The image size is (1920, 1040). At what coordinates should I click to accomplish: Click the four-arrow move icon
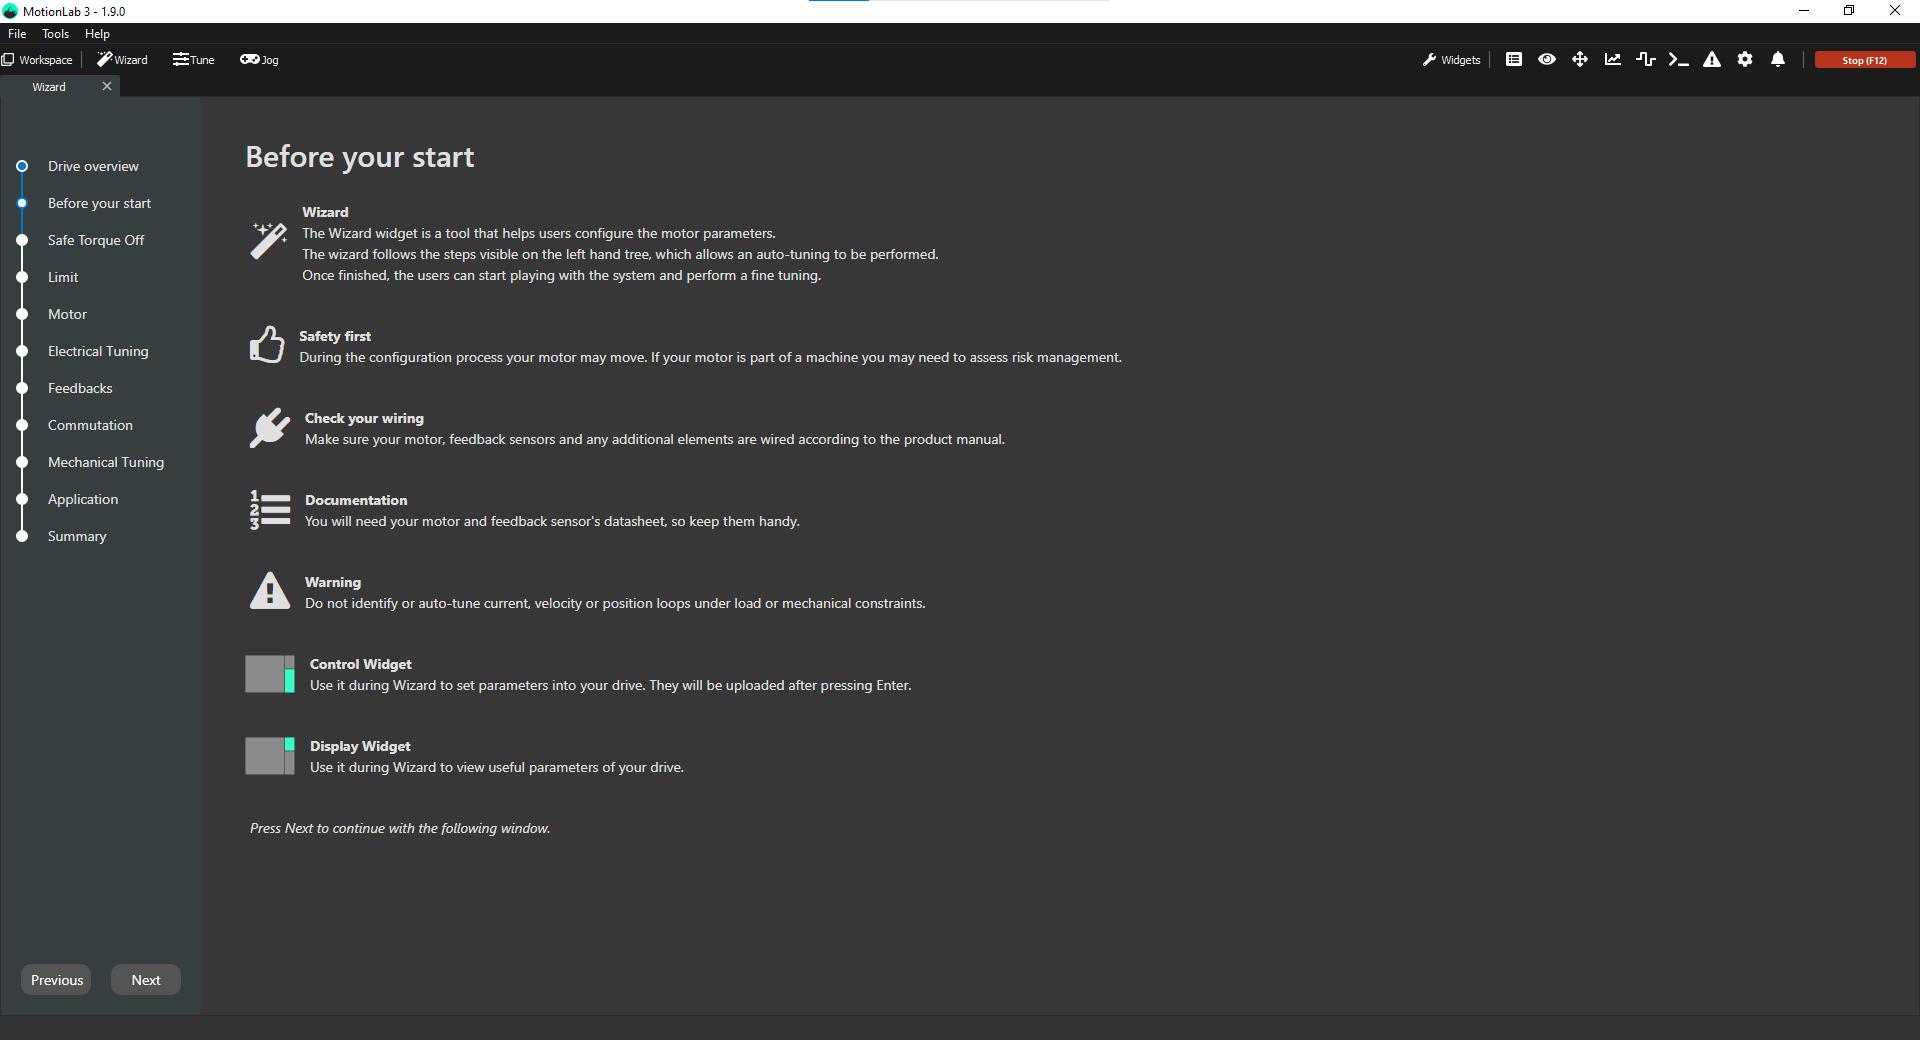point(1580,60)
